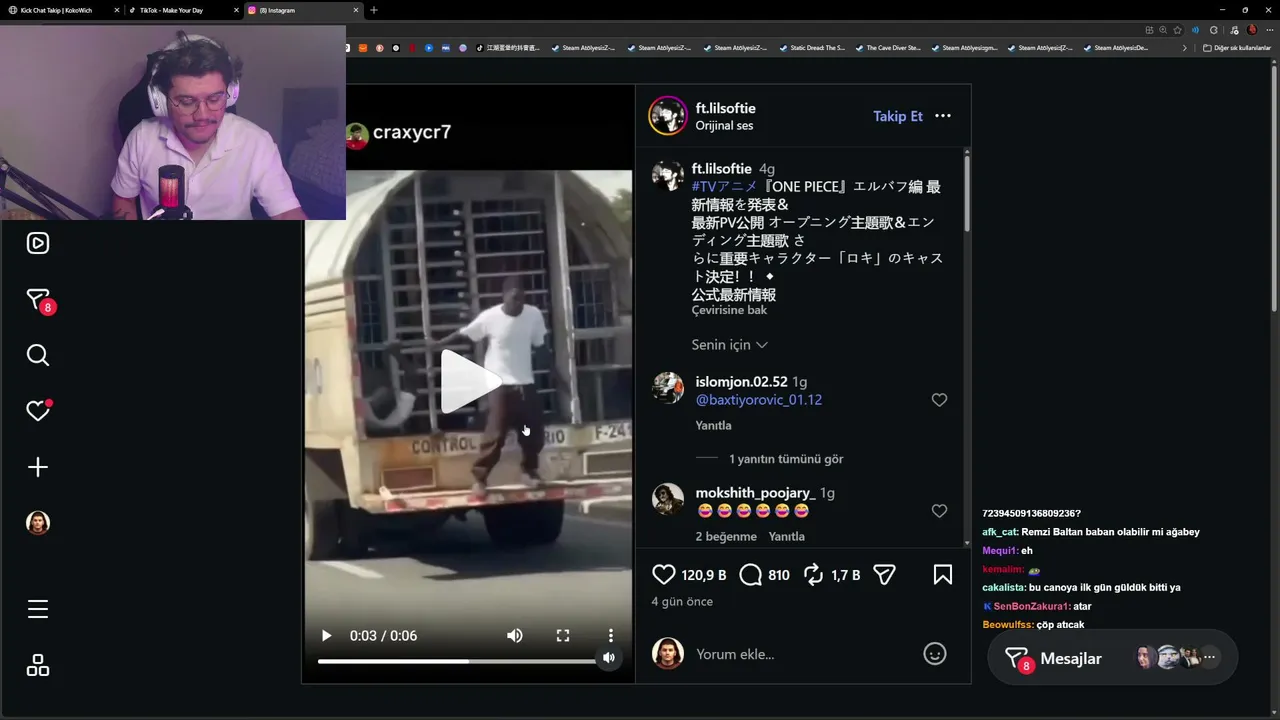
Task: Close the Kick Chat Takip tab
Action: point(117,10)
